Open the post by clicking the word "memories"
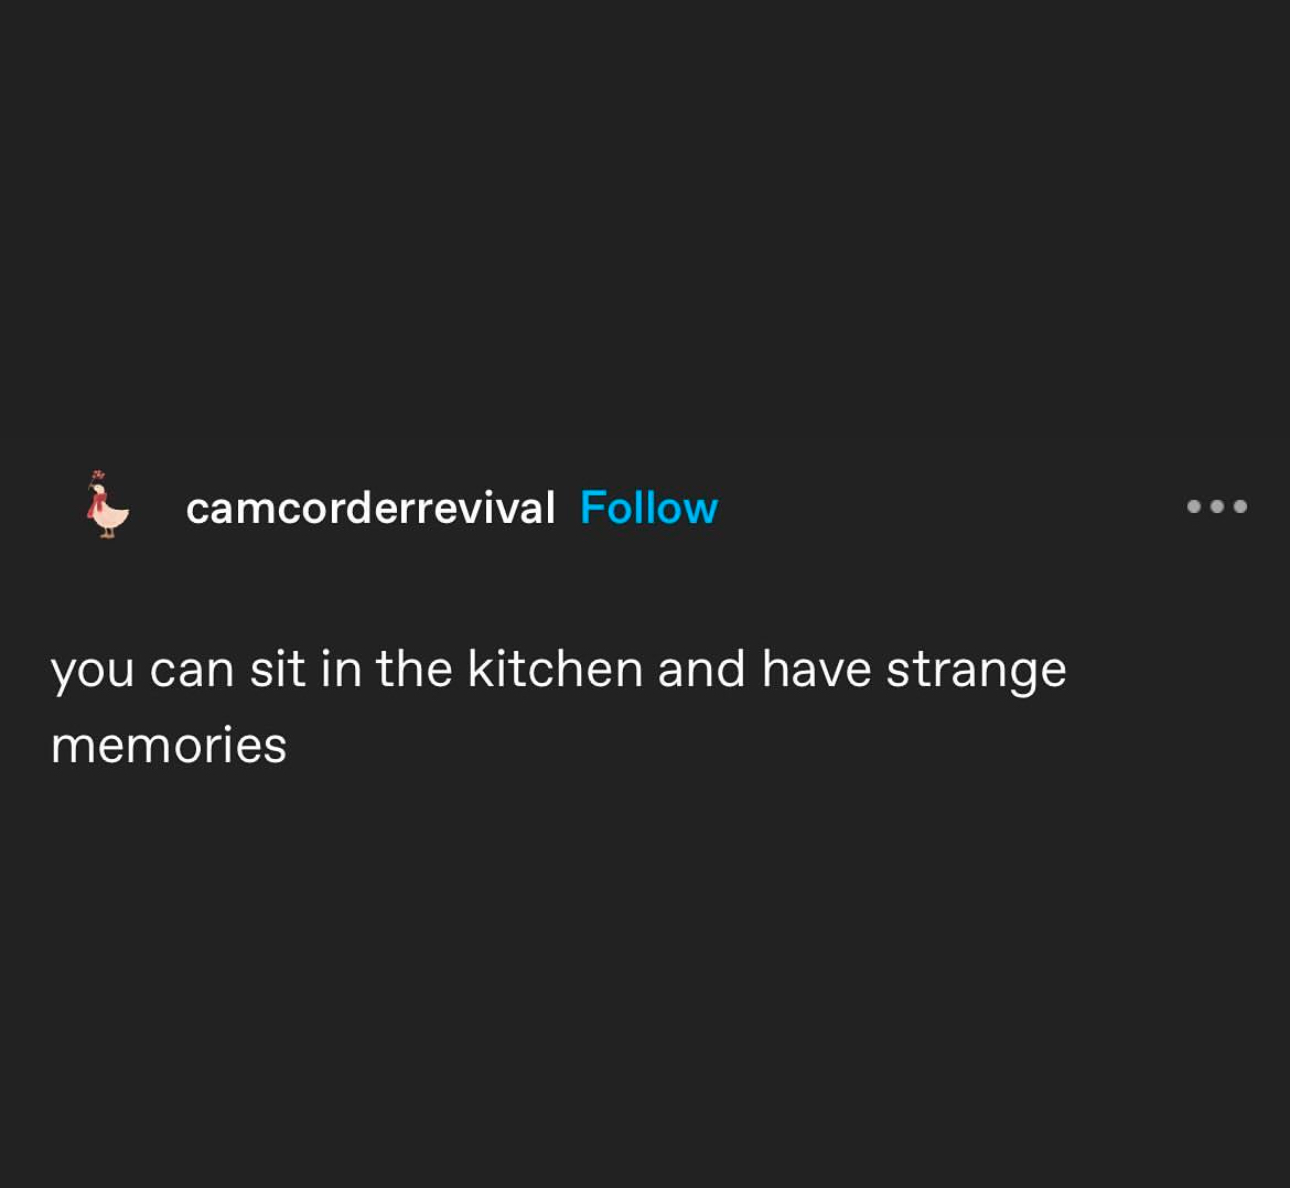Viewport: 1290px width, 1188px height. point(169,745)
